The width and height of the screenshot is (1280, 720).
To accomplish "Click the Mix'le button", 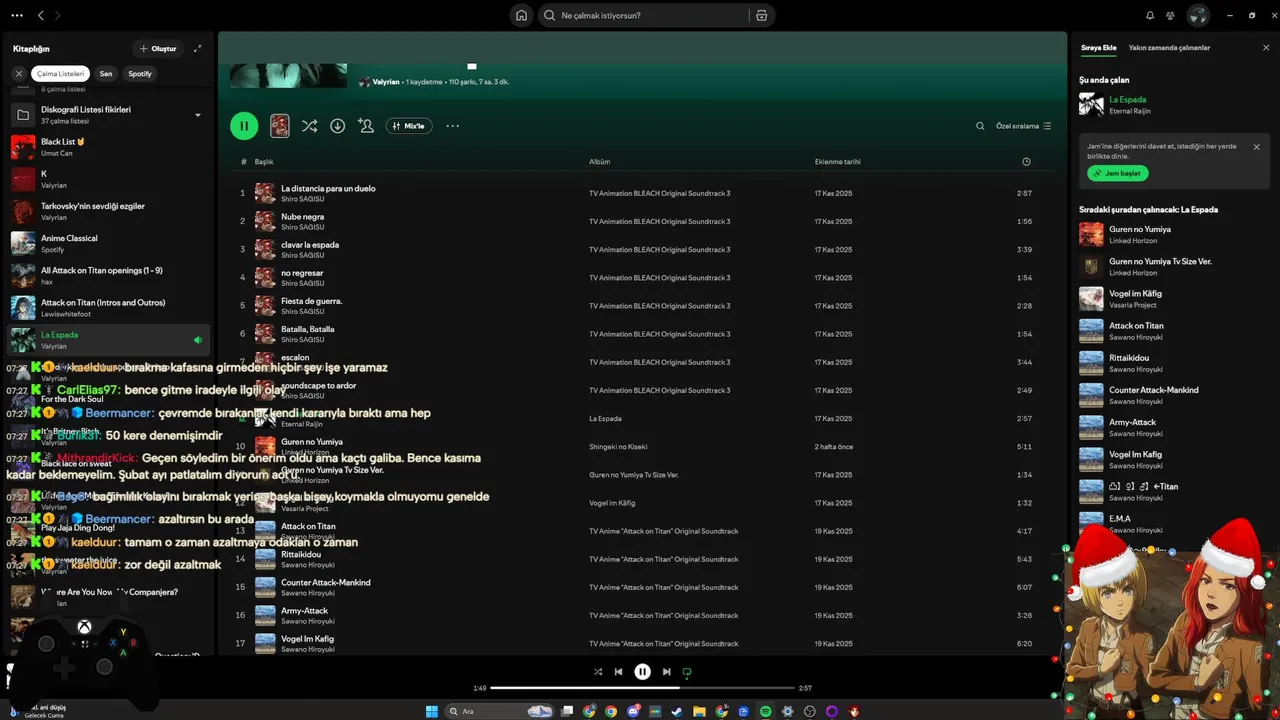I will [409, 126].
